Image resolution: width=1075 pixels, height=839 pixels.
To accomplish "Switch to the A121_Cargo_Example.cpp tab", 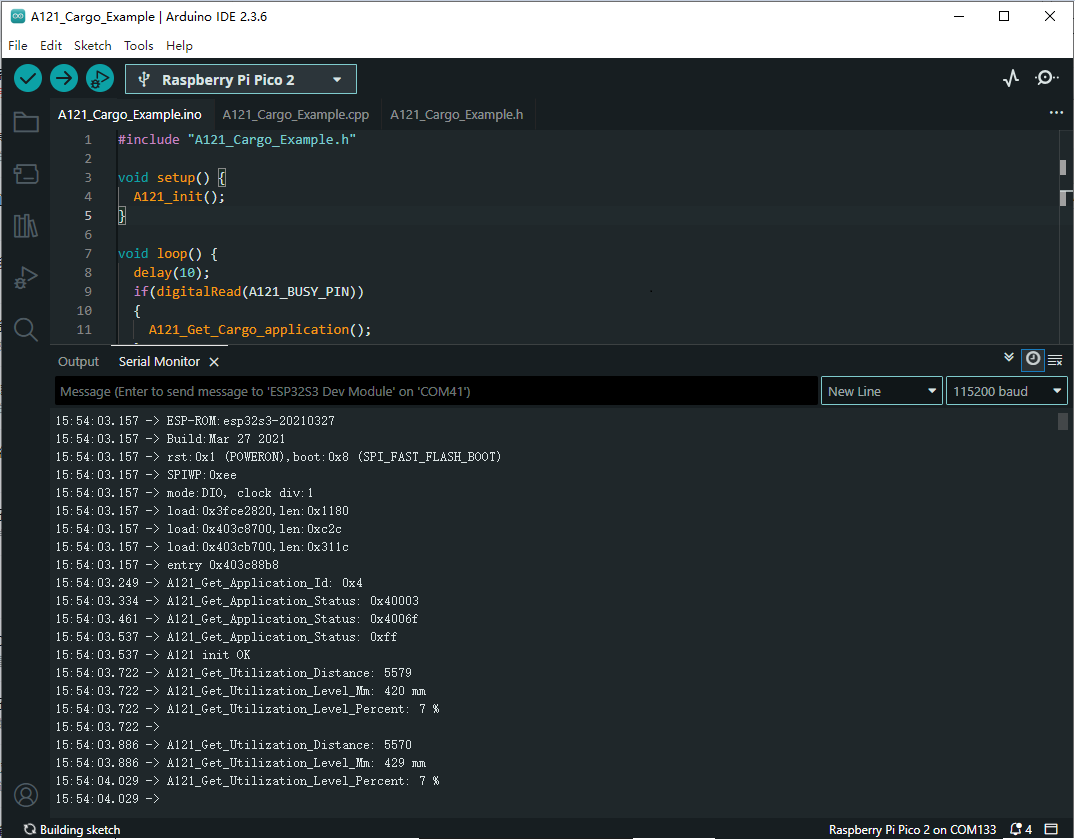I will coord(296,115).
